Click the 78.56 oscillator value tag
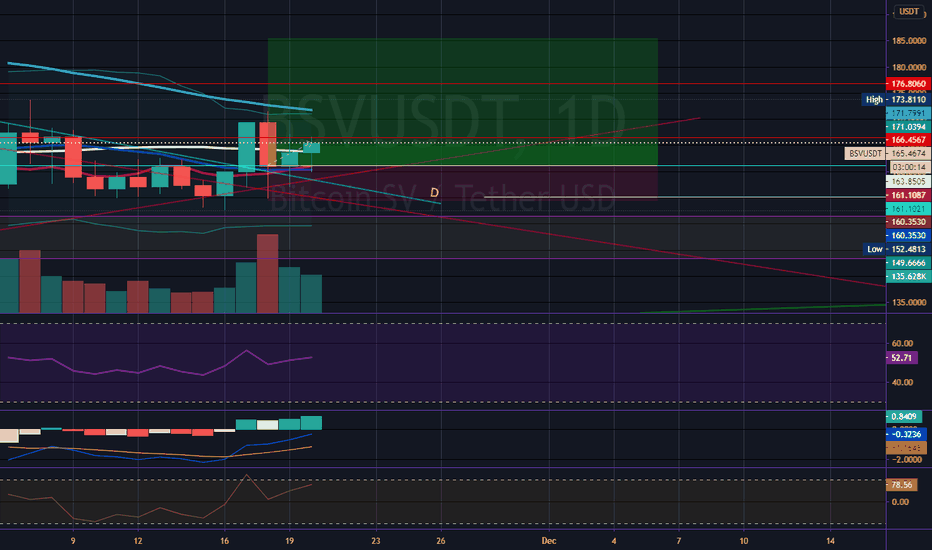The image size is (932, 550). pyautogui.click(x=901, y=485)
